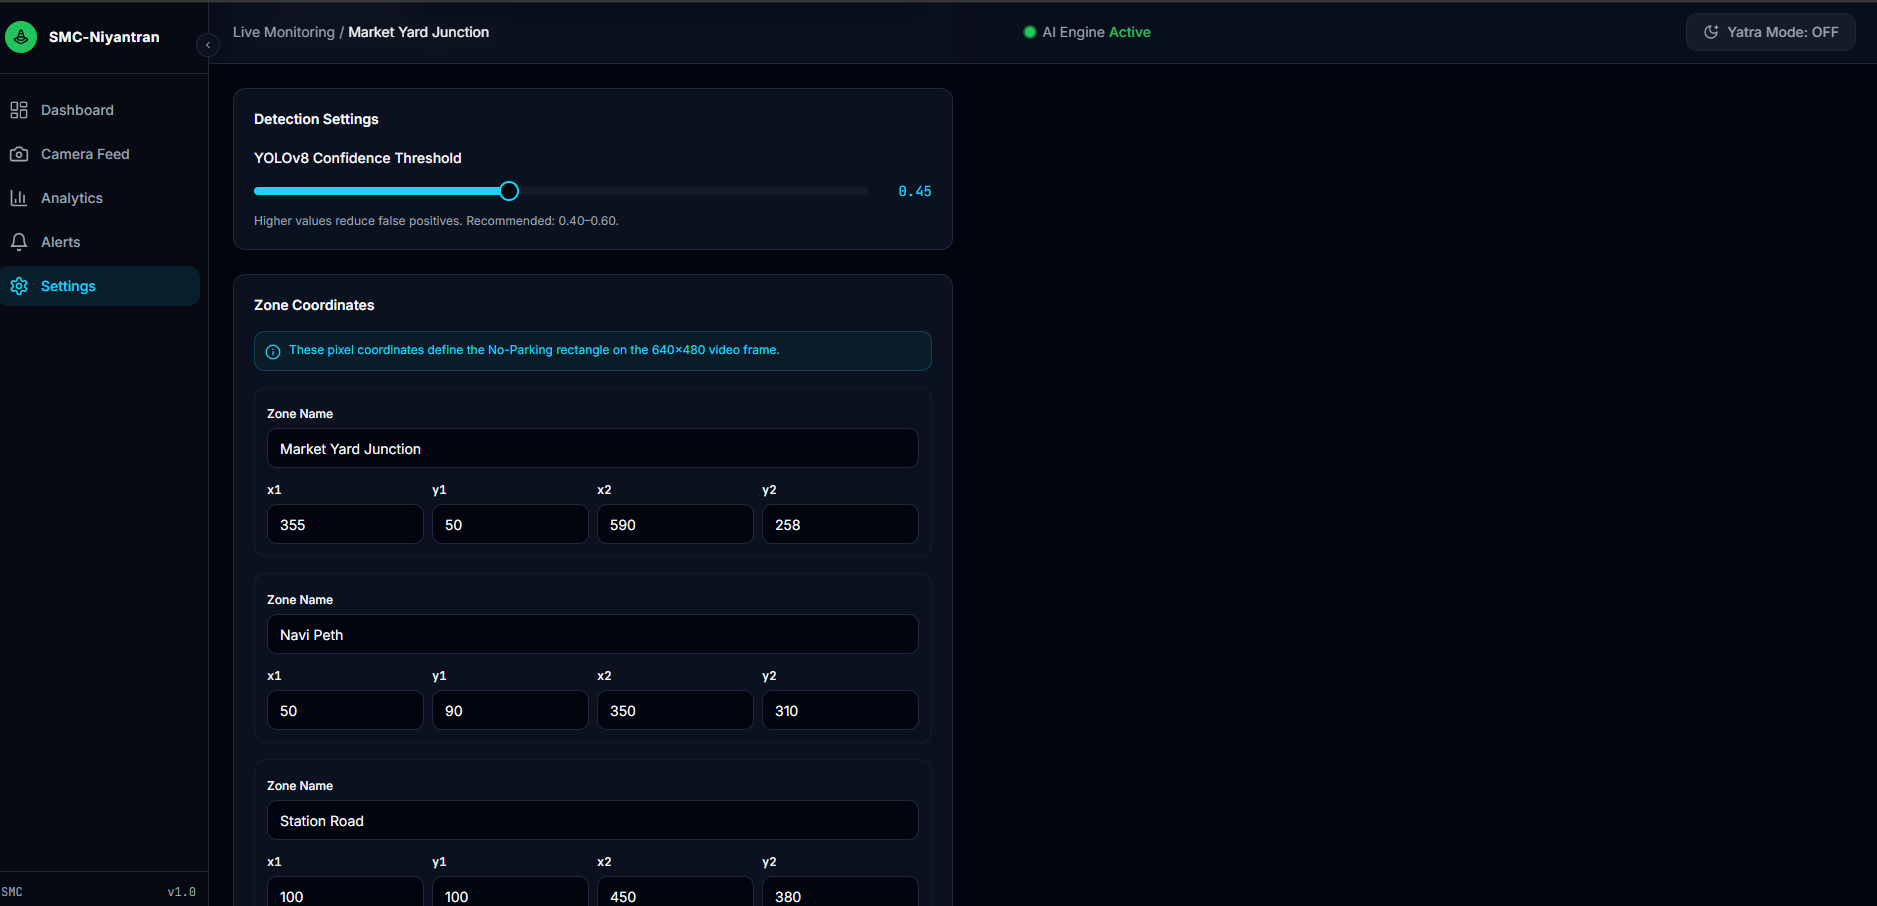The width and height of the screenshot is (1877, 906).
Task: Click the SMC-Niyantran app title
Action: click(x=104, y=37)
